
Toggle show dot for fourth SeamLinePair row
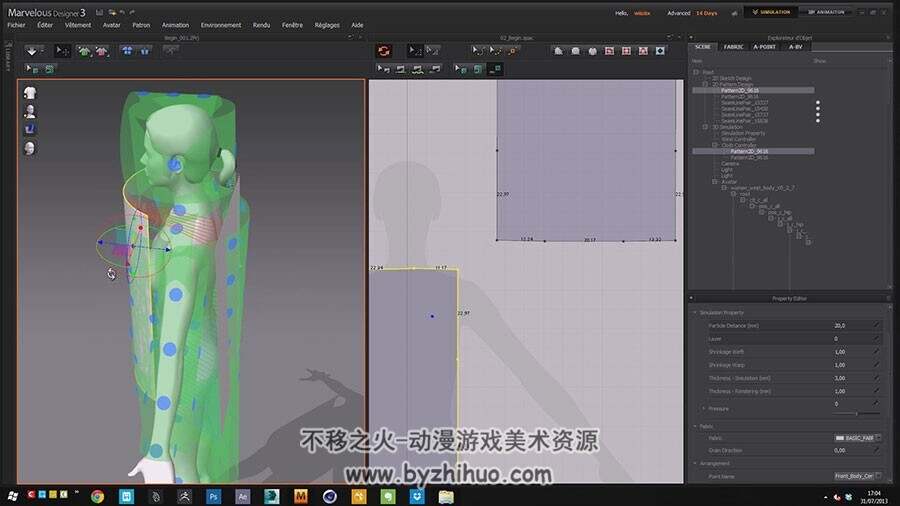[818, 121]
